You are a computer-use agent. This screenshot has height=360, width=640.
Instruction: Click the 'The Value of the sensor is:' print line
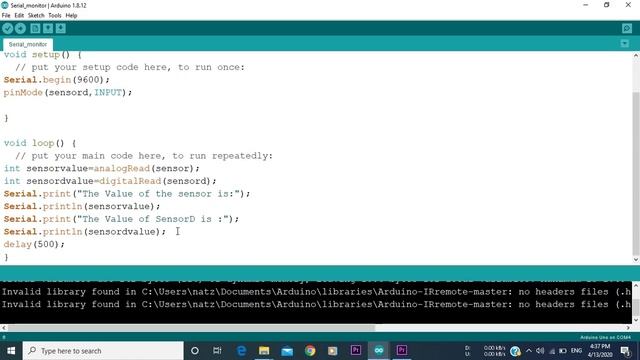(127, 193)
